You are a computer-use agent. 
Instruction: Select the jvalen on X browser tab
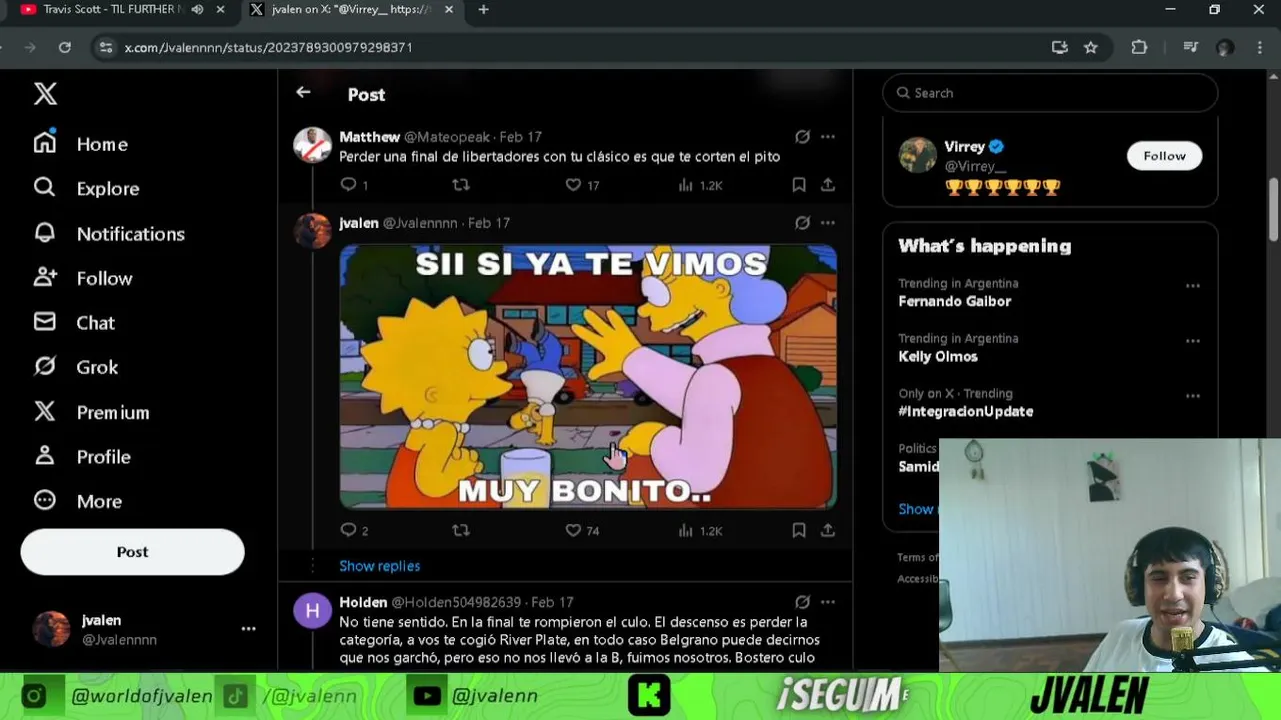pos(351,10)
